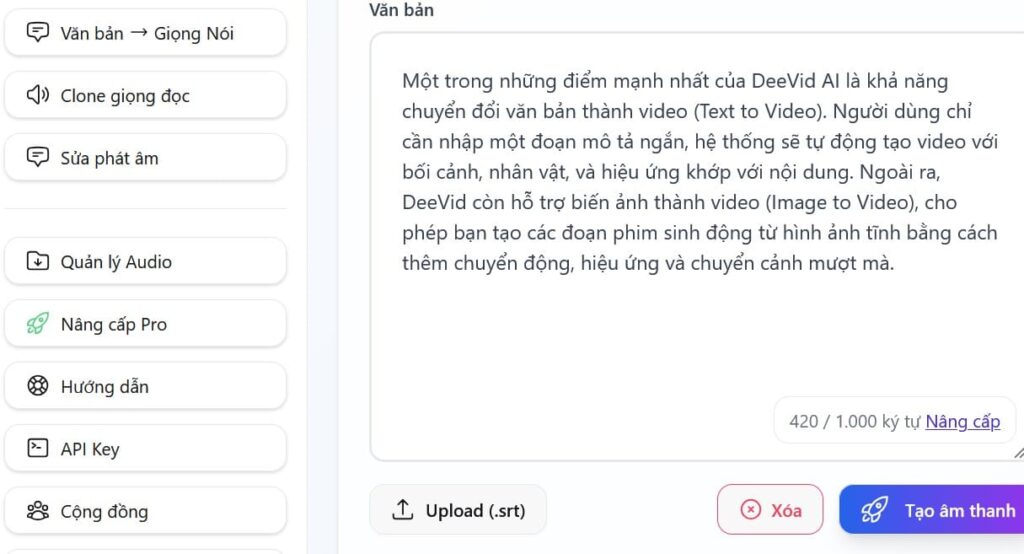Click the Upload (.srt) button
This screenshot has width=1024, height=554.
point(459,510)
